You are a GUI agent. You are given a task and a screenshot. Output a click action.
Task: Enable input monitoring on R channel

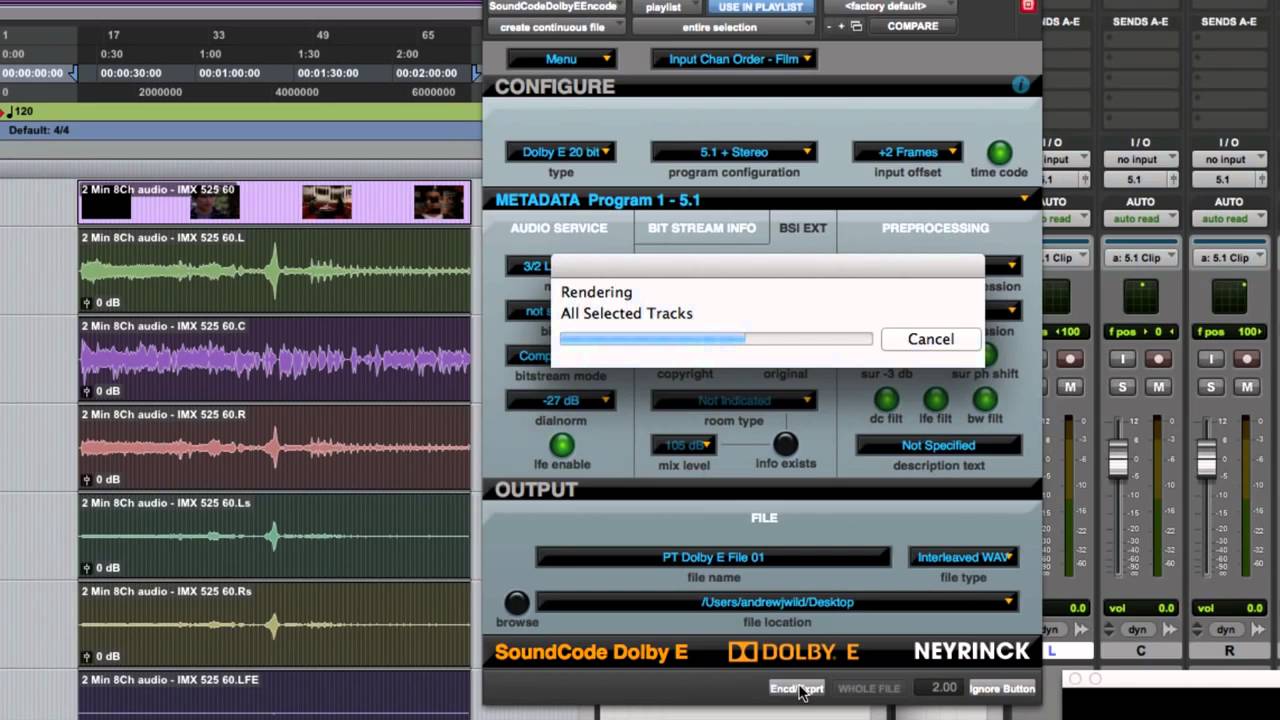(x=1211, y=359)
